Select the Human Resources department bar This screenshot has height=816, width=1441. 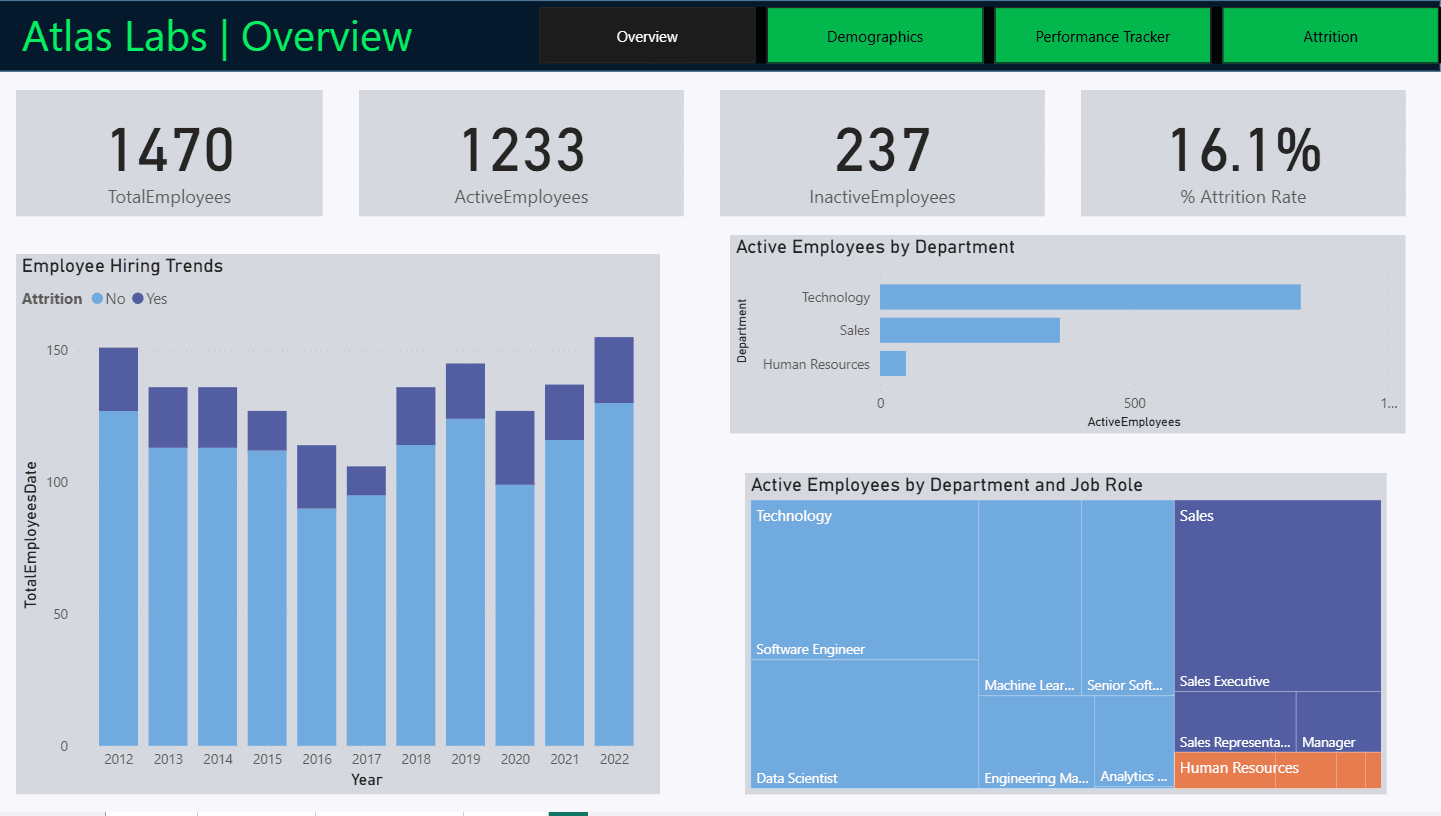pyautogui.click(x=893, y=364)
